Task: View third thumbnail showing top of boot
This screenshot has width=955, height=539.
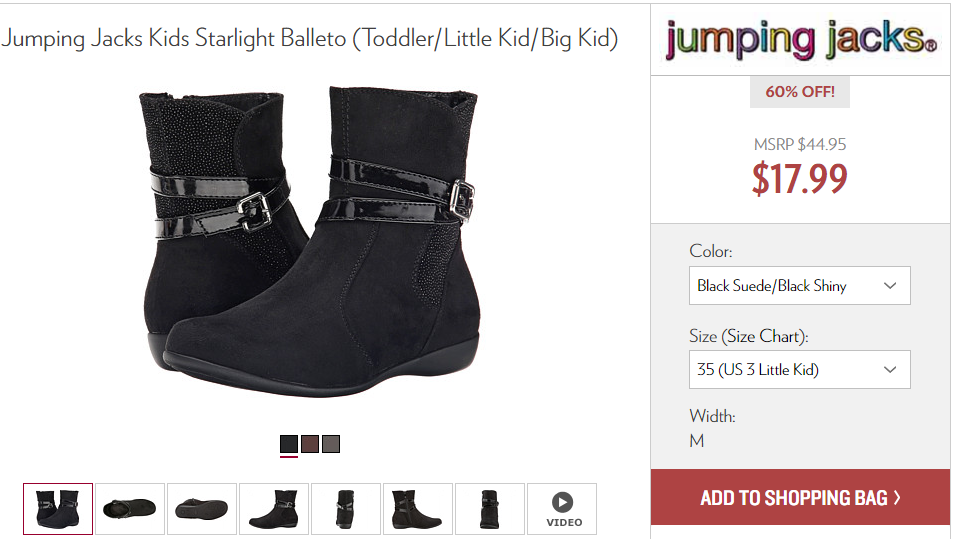Action: (202, 509)
